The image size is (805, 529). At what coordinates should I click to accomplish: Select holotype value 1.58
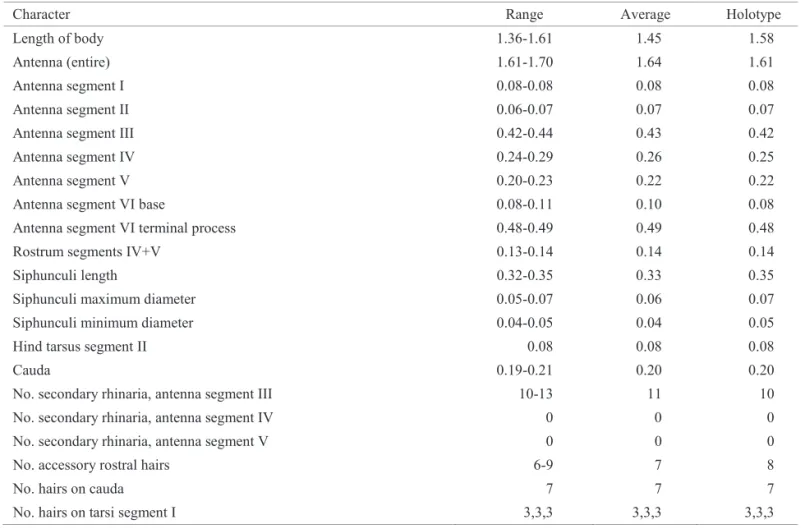tap(760, 39)
